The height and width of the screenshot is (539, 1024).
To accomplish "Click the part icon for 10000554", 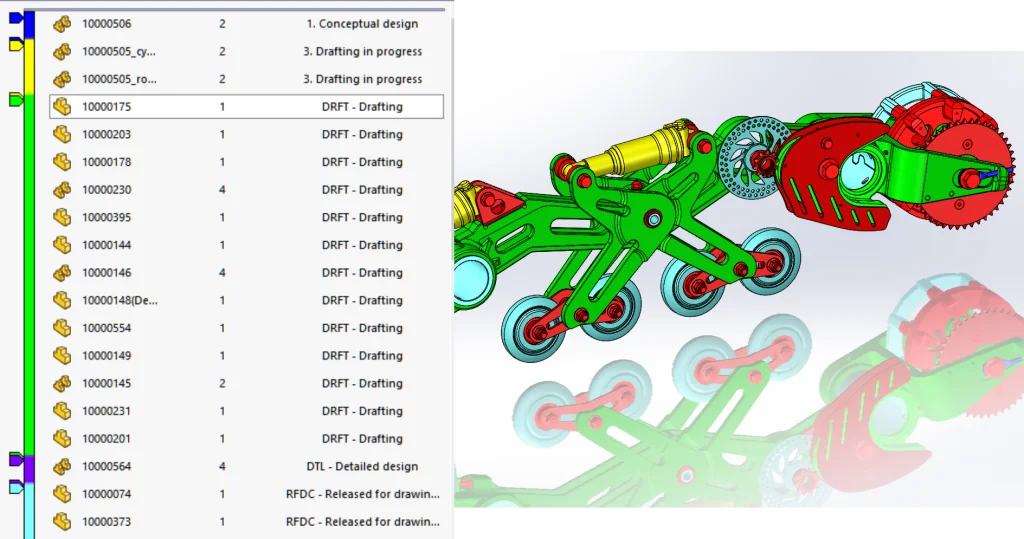I will [62, 328].
